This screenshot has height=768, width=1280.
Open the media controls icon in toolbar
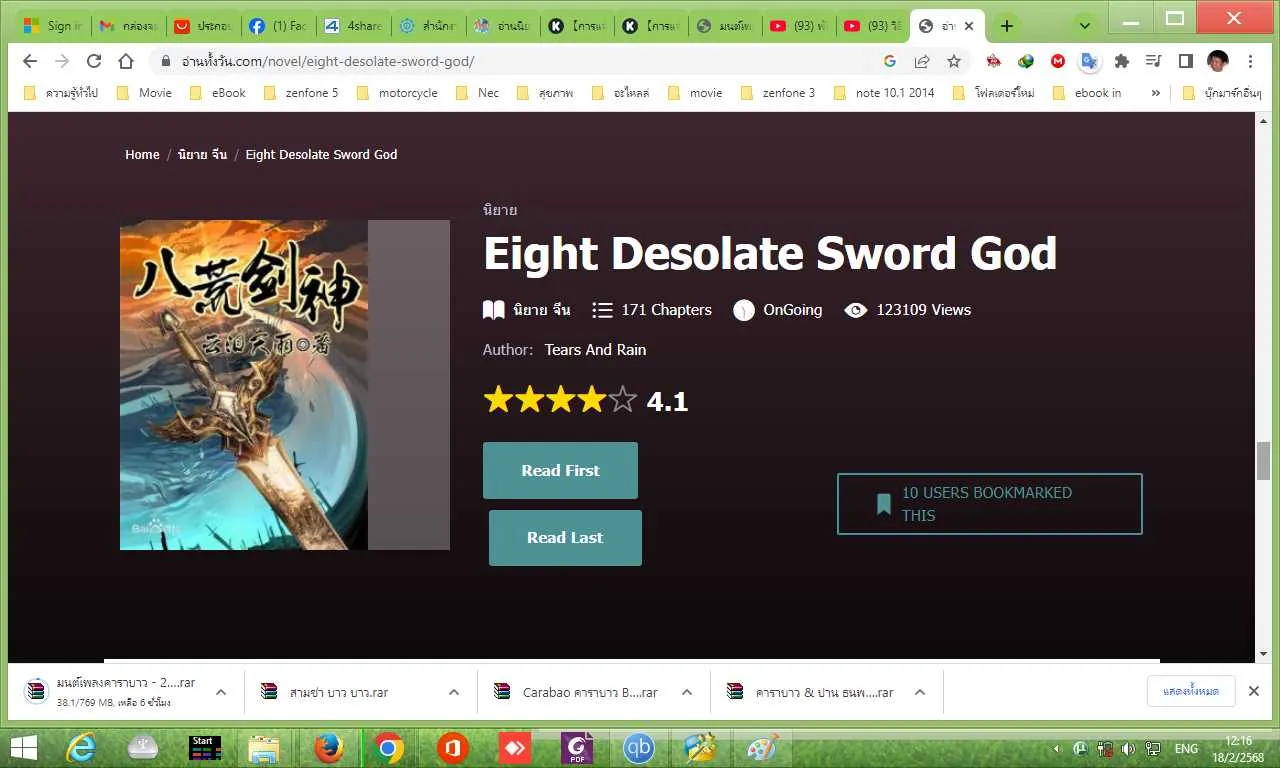(x=1153, y=61)
